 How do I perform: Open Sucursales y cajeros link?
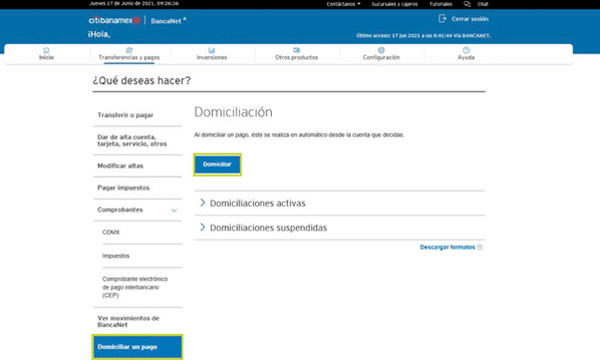pos(395,4)
